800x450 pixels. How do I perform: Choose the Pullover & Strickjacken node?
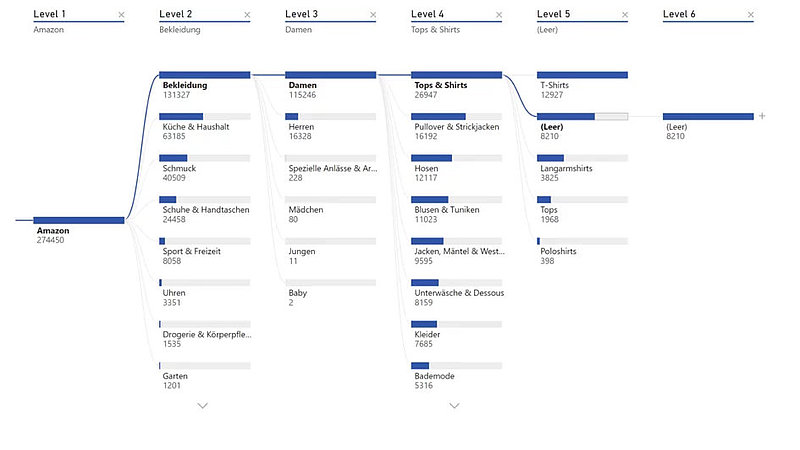click(x=456, y=126)
